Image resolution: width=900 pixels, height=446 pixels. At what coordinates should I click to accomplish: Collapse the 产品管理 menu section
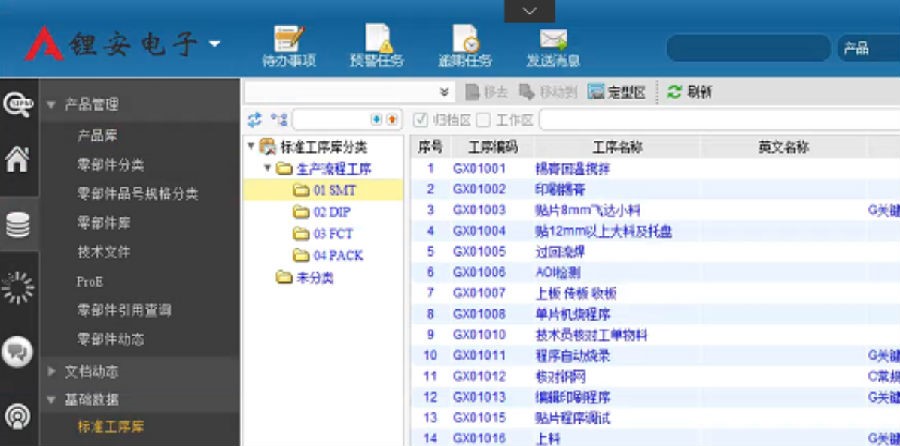52,104
